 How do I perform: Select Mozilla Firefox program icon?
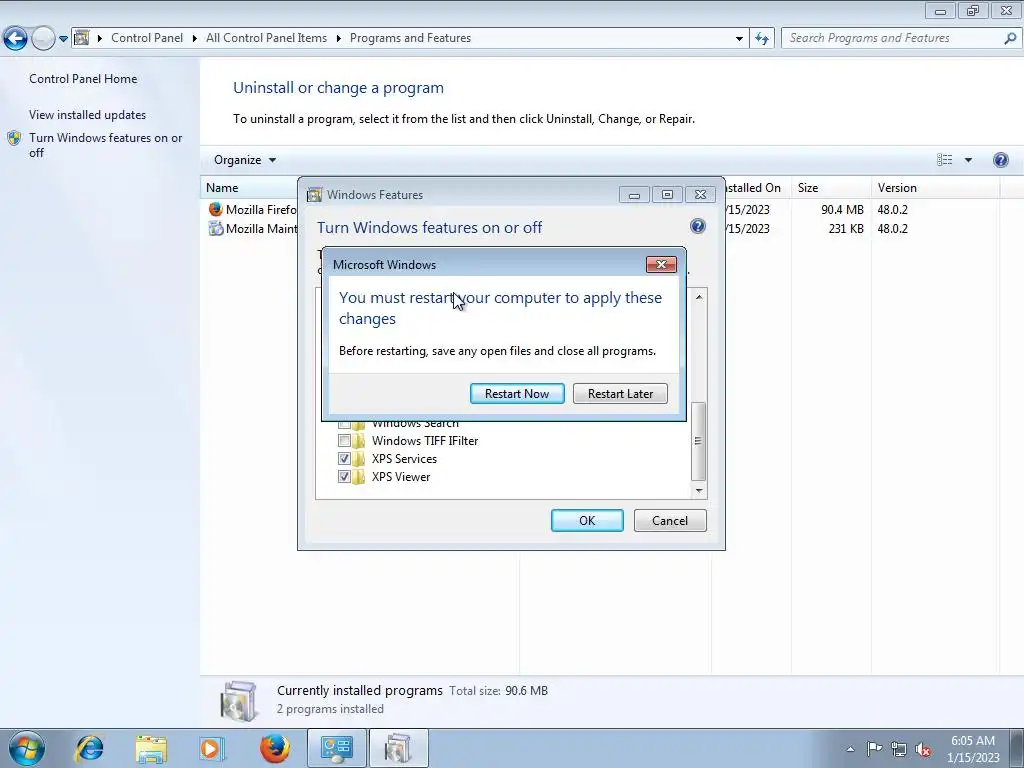216,209
